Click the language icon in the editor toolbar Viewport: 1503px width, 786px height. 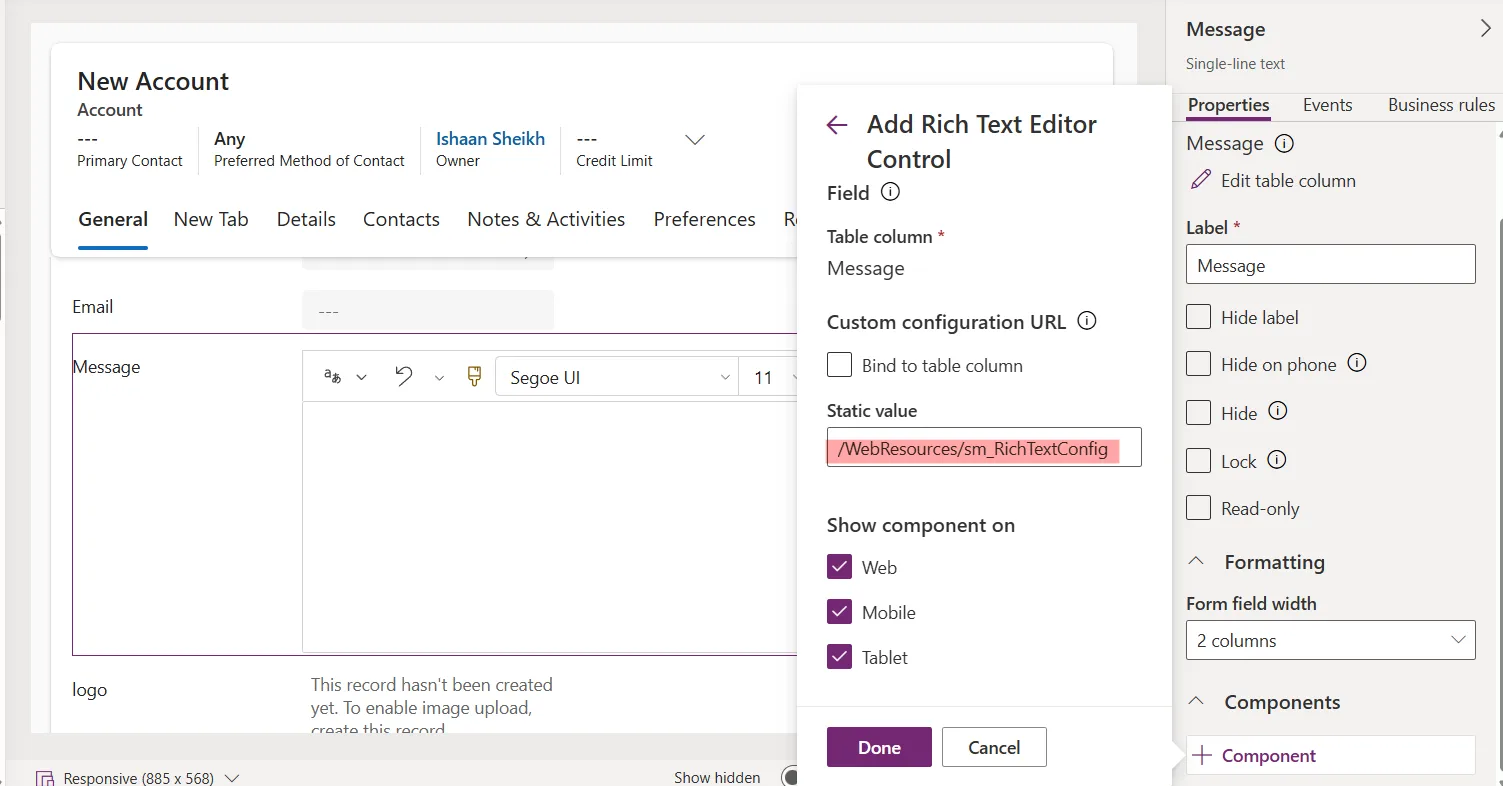(333, 377)
